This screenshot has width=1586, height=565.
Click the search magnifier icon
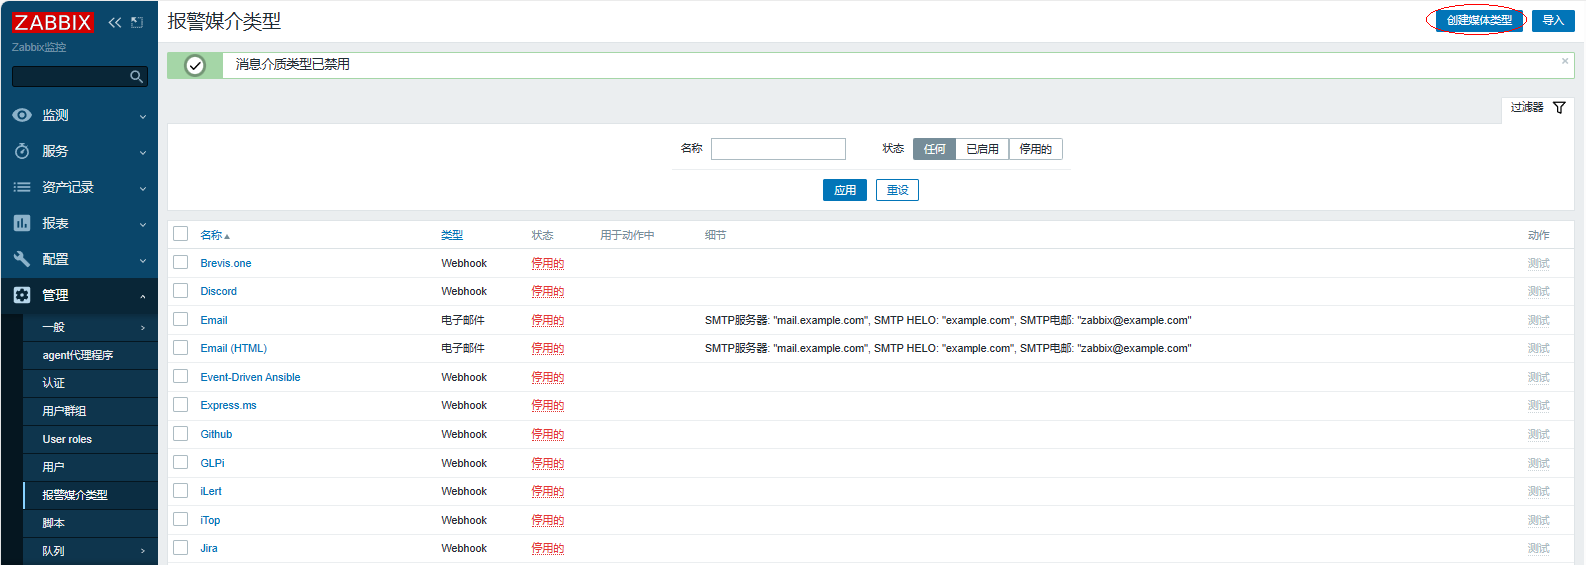136,77
